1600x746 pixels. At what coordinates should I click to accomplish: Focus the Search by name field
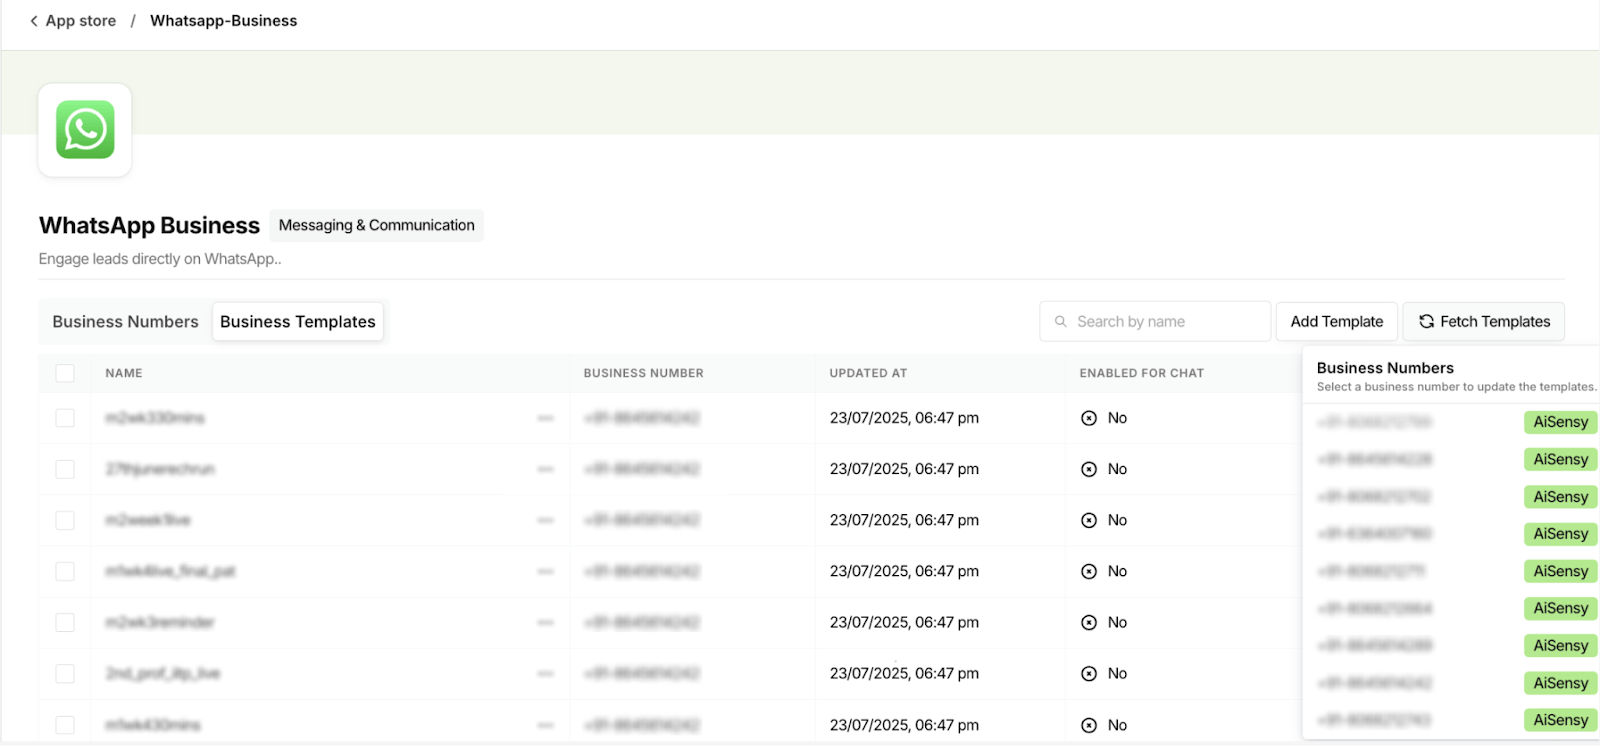pyautogui.click(x=1155, y=322)
